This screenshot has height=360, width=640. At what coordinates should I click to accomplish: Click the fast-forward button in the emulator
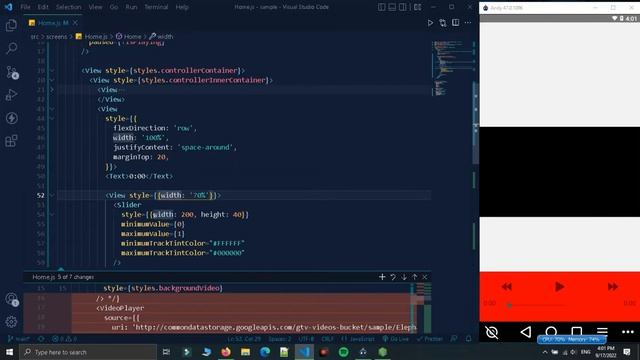pyautogui.click(x=613, y=287)
